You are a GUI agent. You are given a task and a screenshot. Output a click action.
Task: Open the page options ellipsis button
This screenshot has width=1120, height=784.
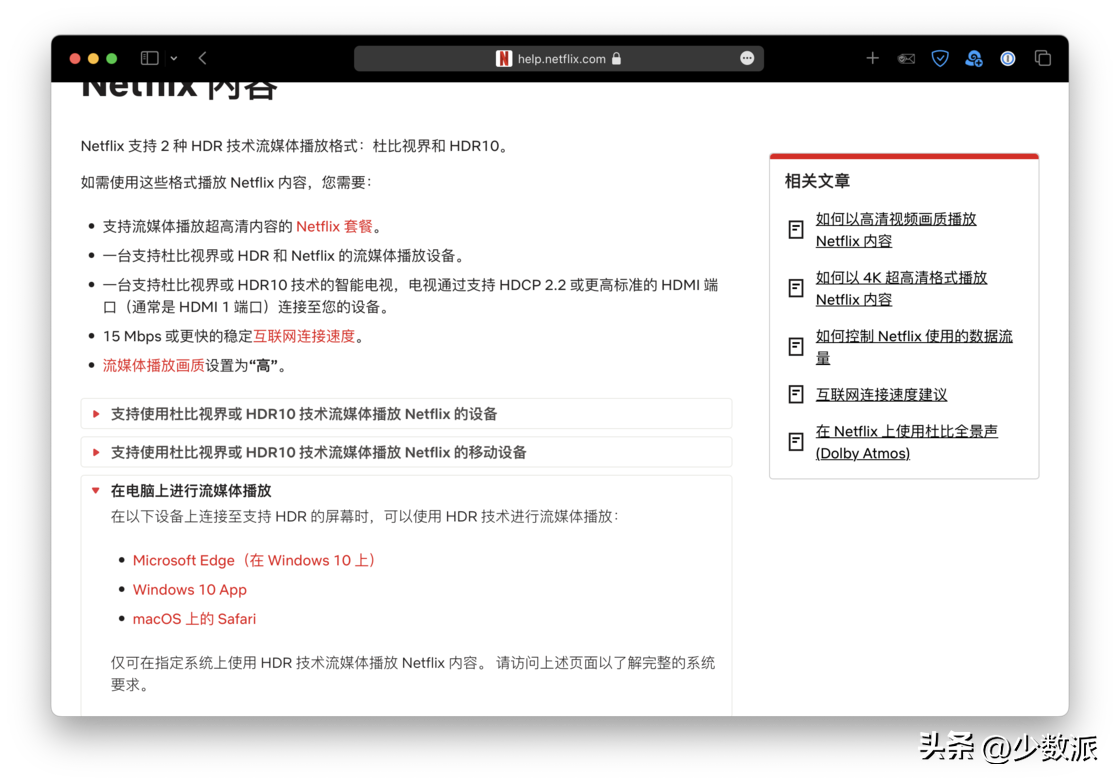click(746, 59)
